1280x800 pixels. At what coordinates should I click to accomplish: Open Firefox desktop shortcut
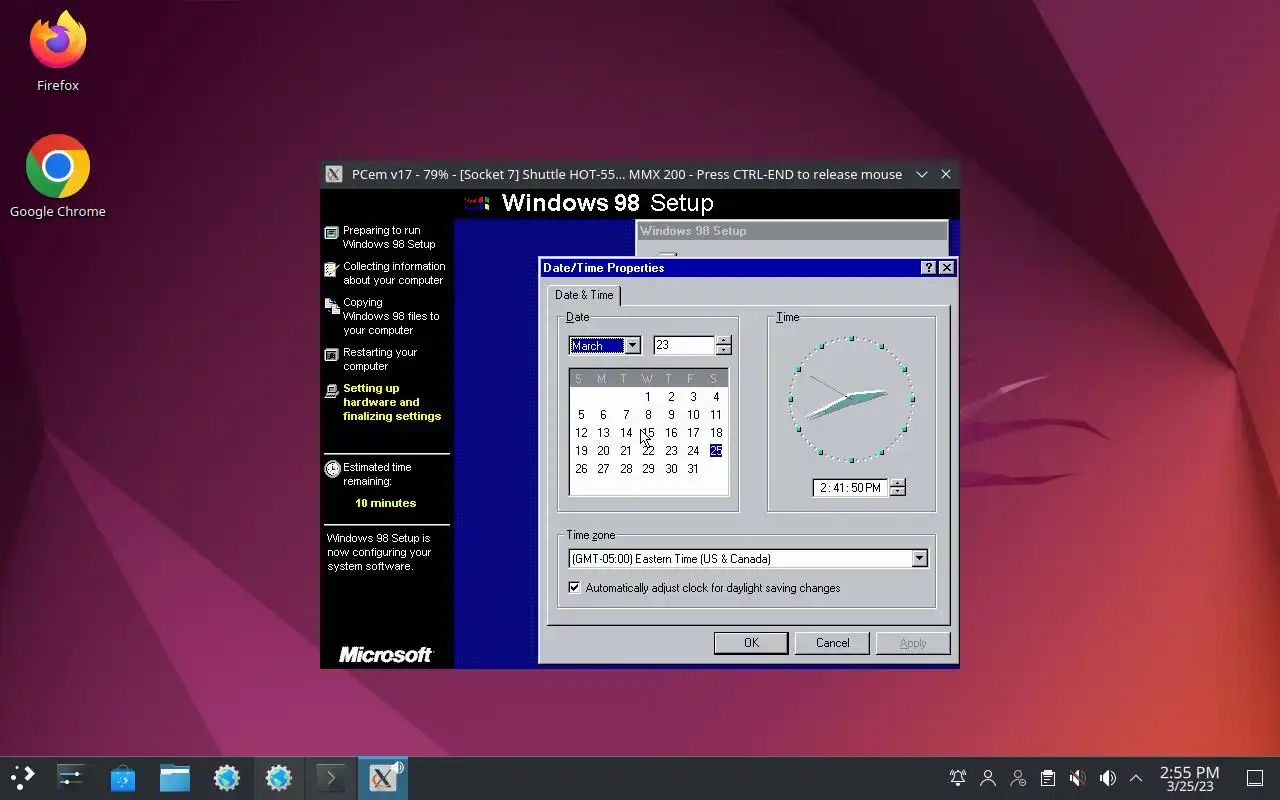tap(58, 52)
